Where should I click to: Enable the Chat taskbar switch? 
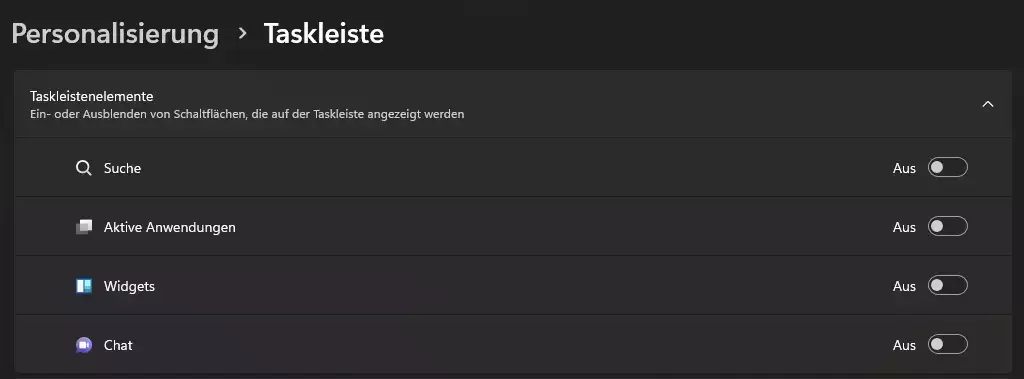[x=948, y=344]
